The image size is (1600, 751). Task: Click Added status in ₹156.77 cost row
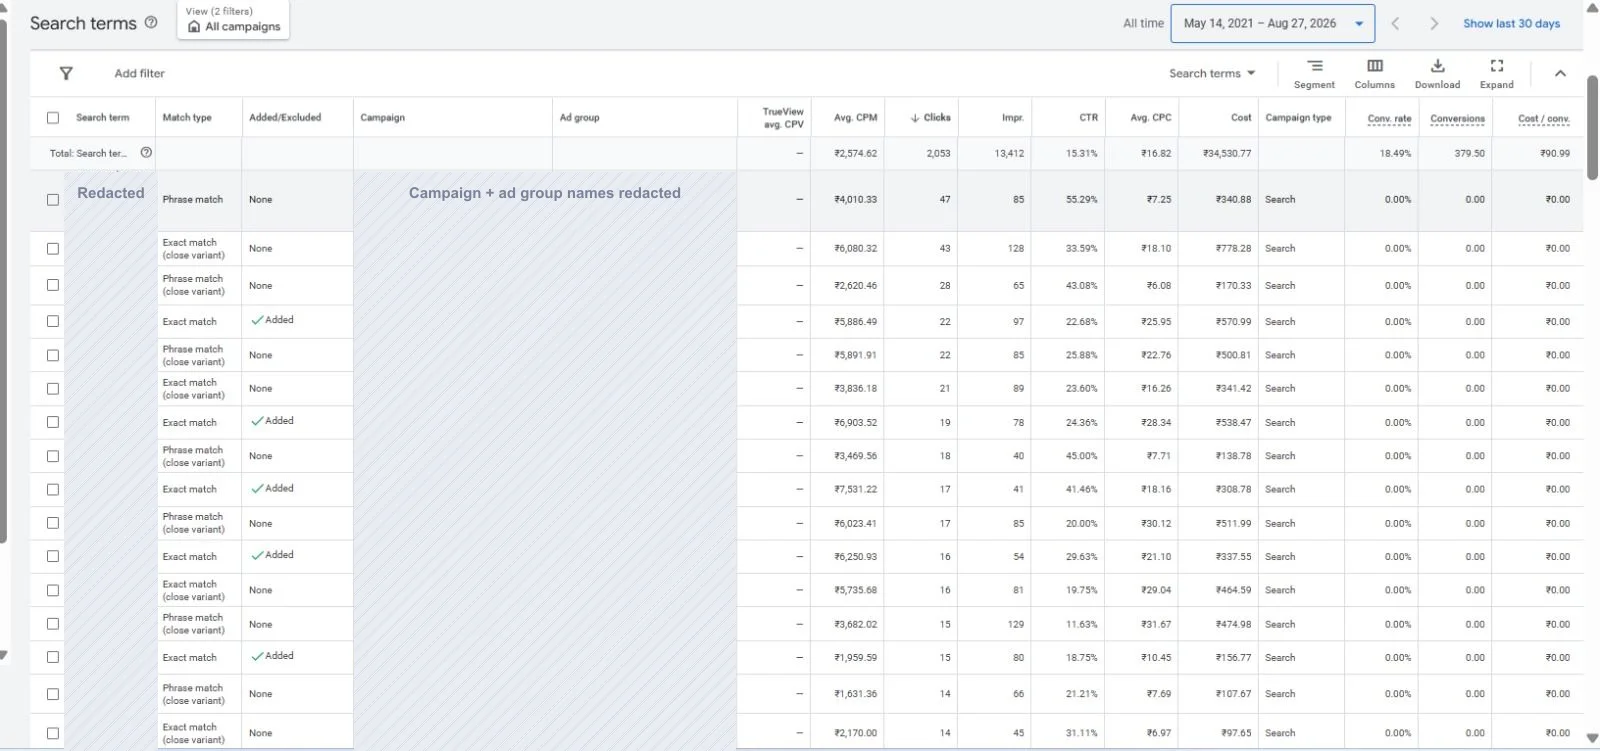click(x=273, y=656)
